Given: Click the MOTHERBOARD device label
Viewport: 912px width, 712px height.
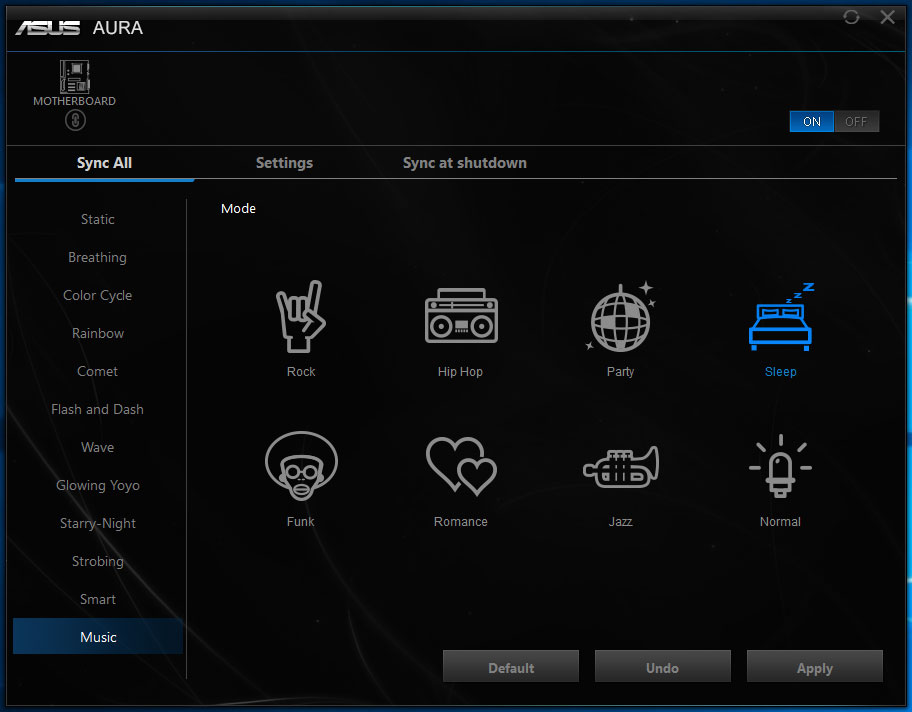Looking at the screenshot, I should point(74,101).
